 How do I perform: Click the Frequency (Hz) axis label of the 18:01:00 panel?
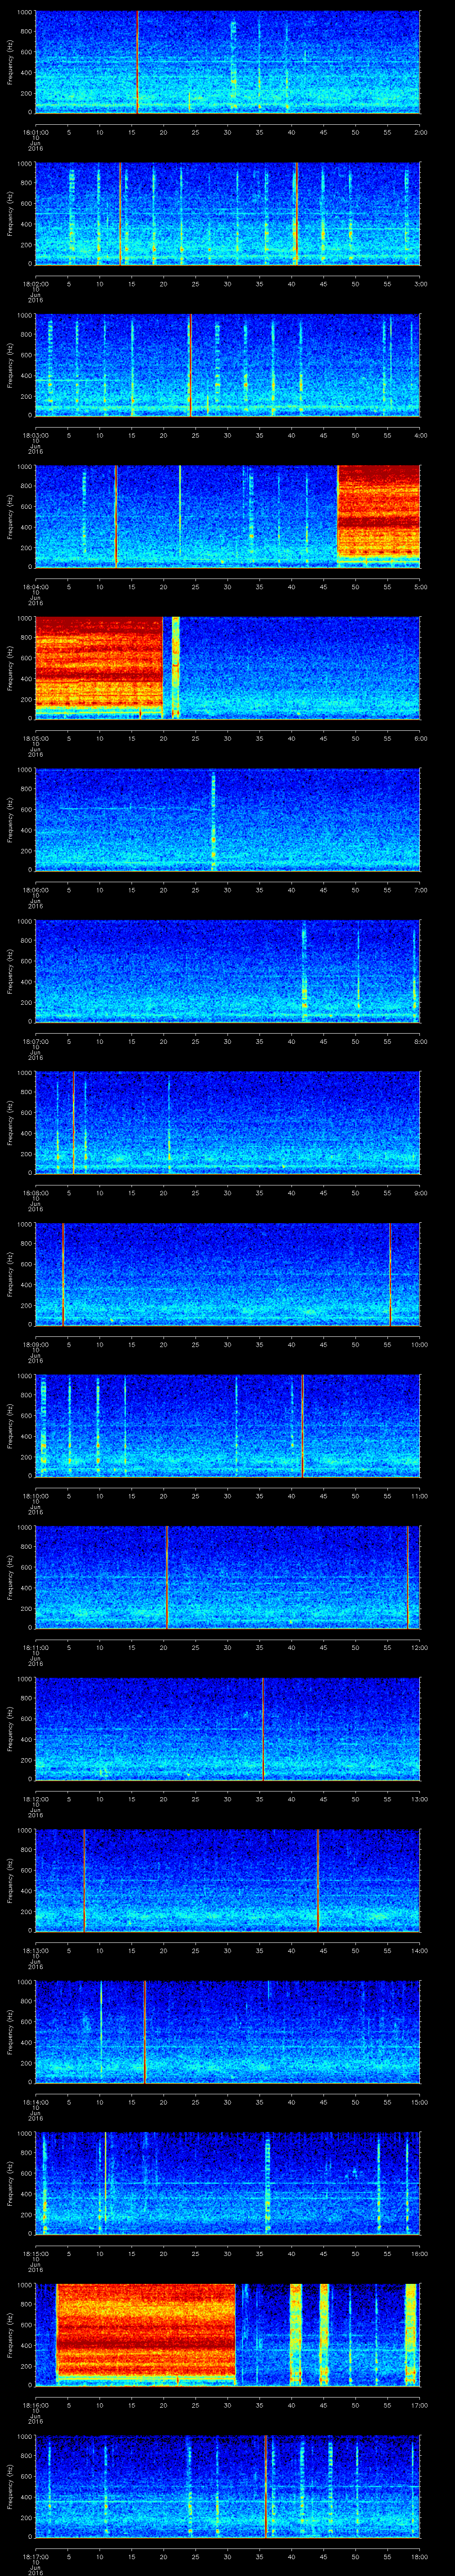(10, 62)
